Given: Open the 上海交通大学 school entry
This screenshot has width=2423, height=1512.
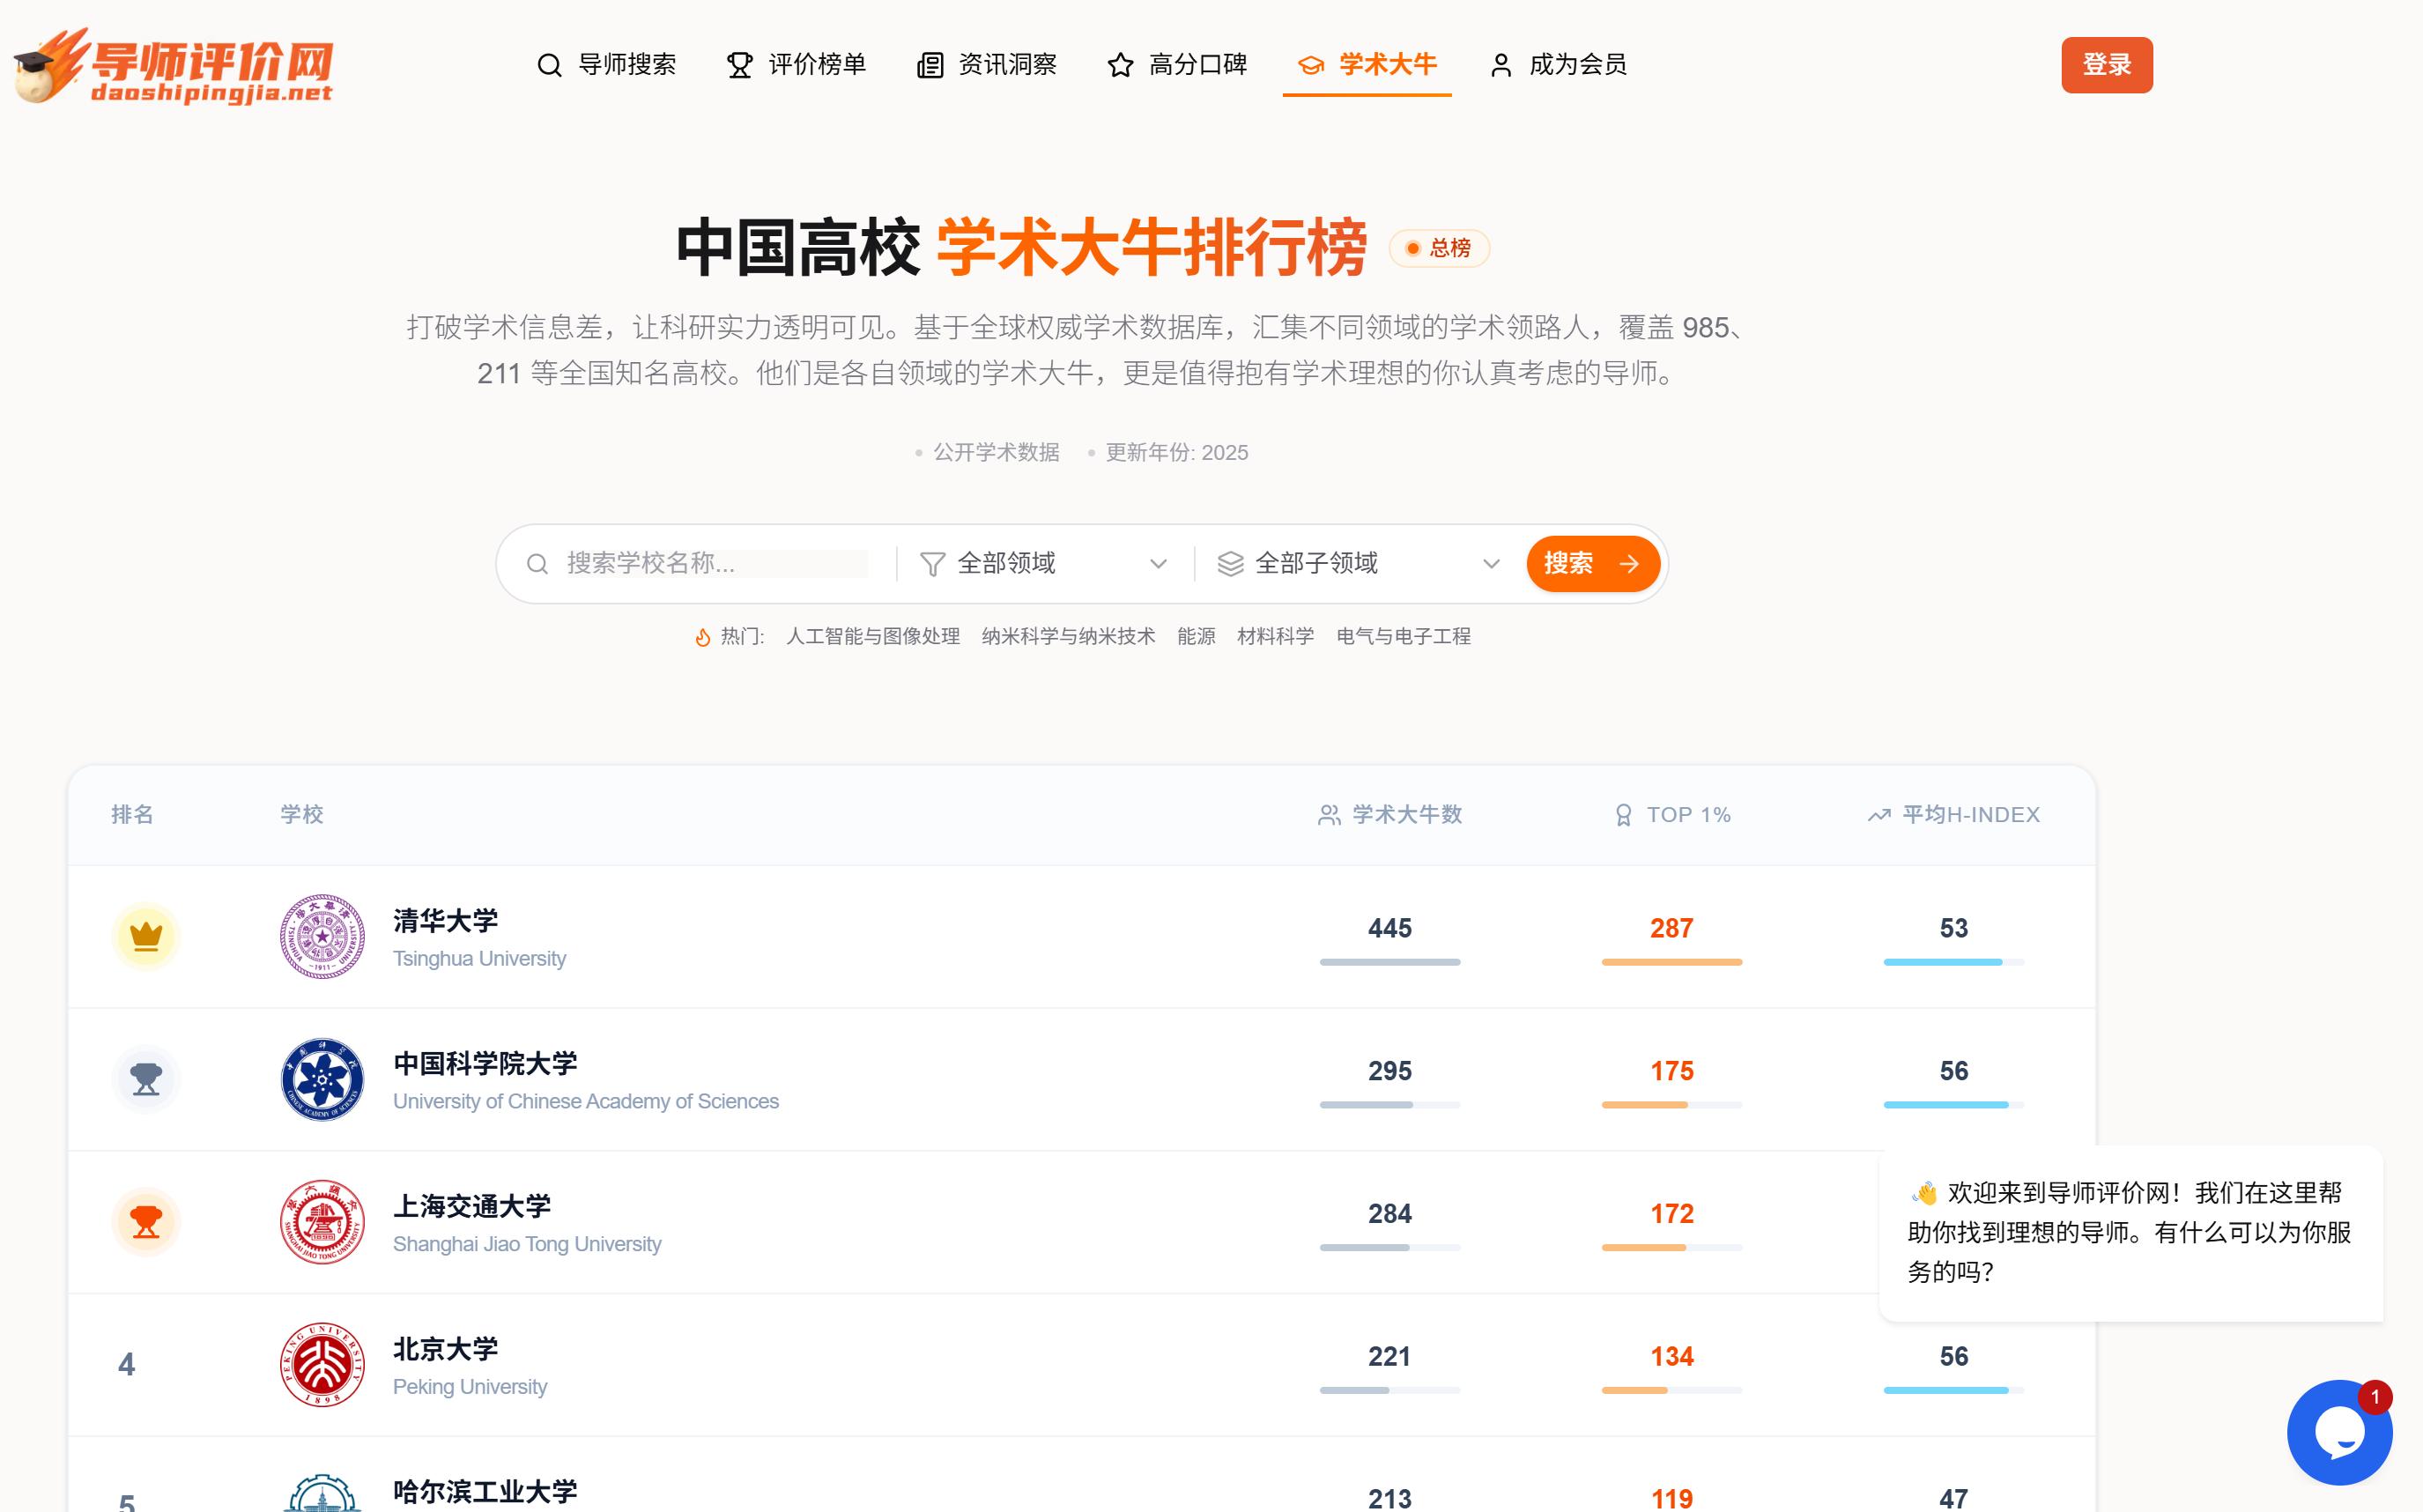Looking at the screenshot, I should (x=1081, y=1222).
